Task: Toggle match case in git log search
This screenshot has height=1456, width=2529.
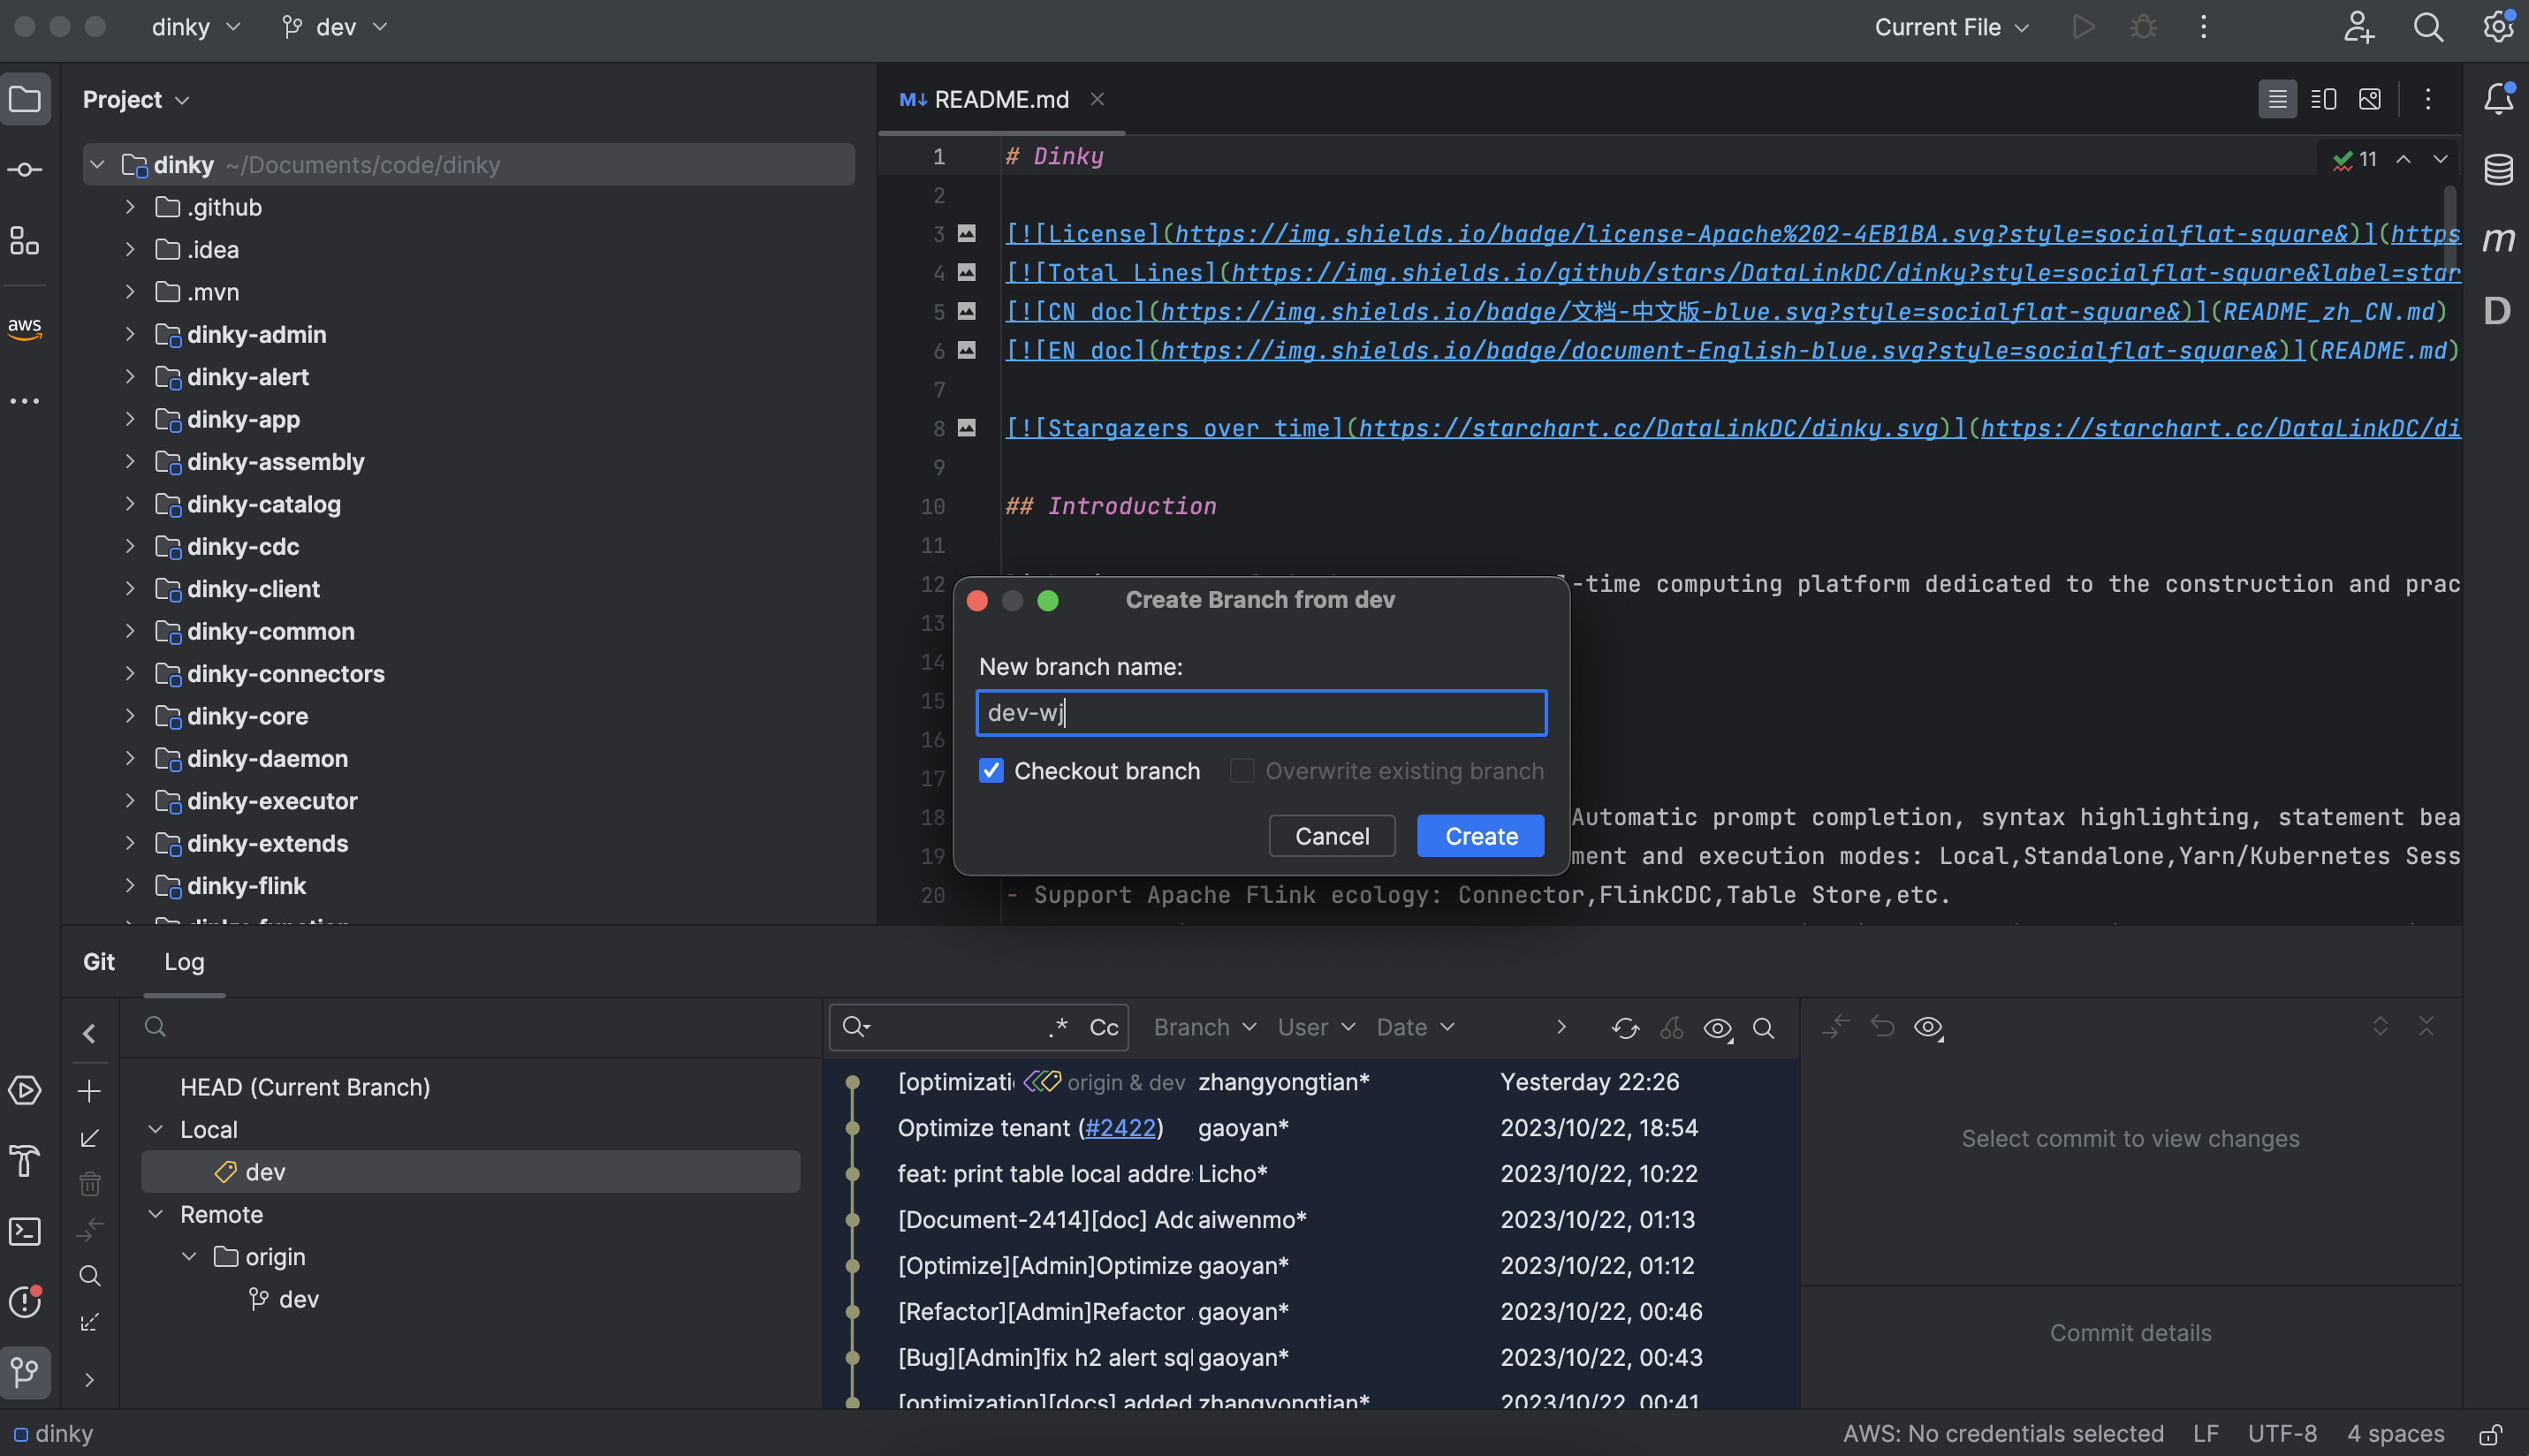Action: coord(1103,1027)
